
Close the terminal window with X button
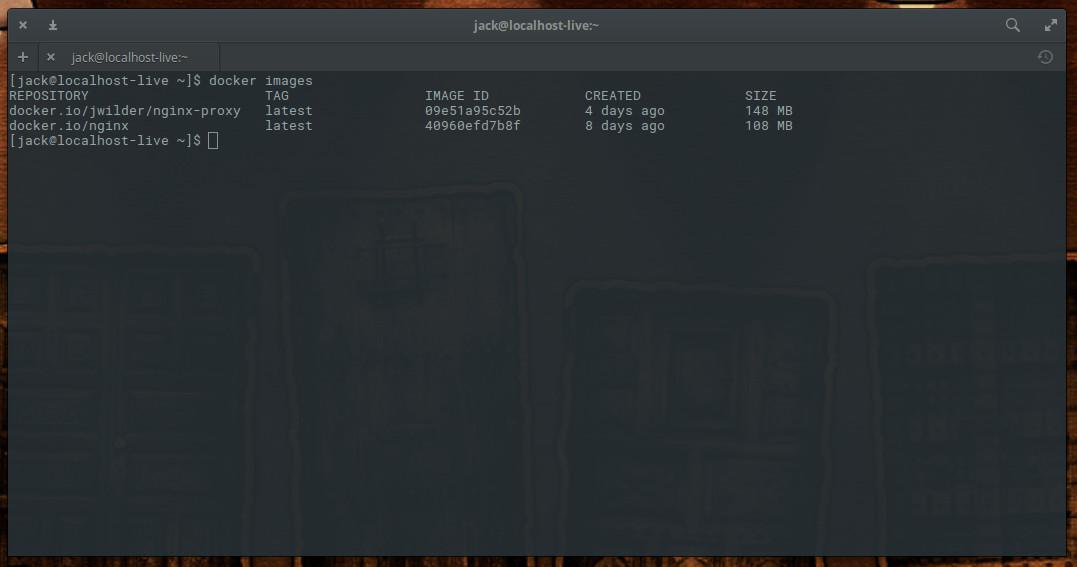23,25
